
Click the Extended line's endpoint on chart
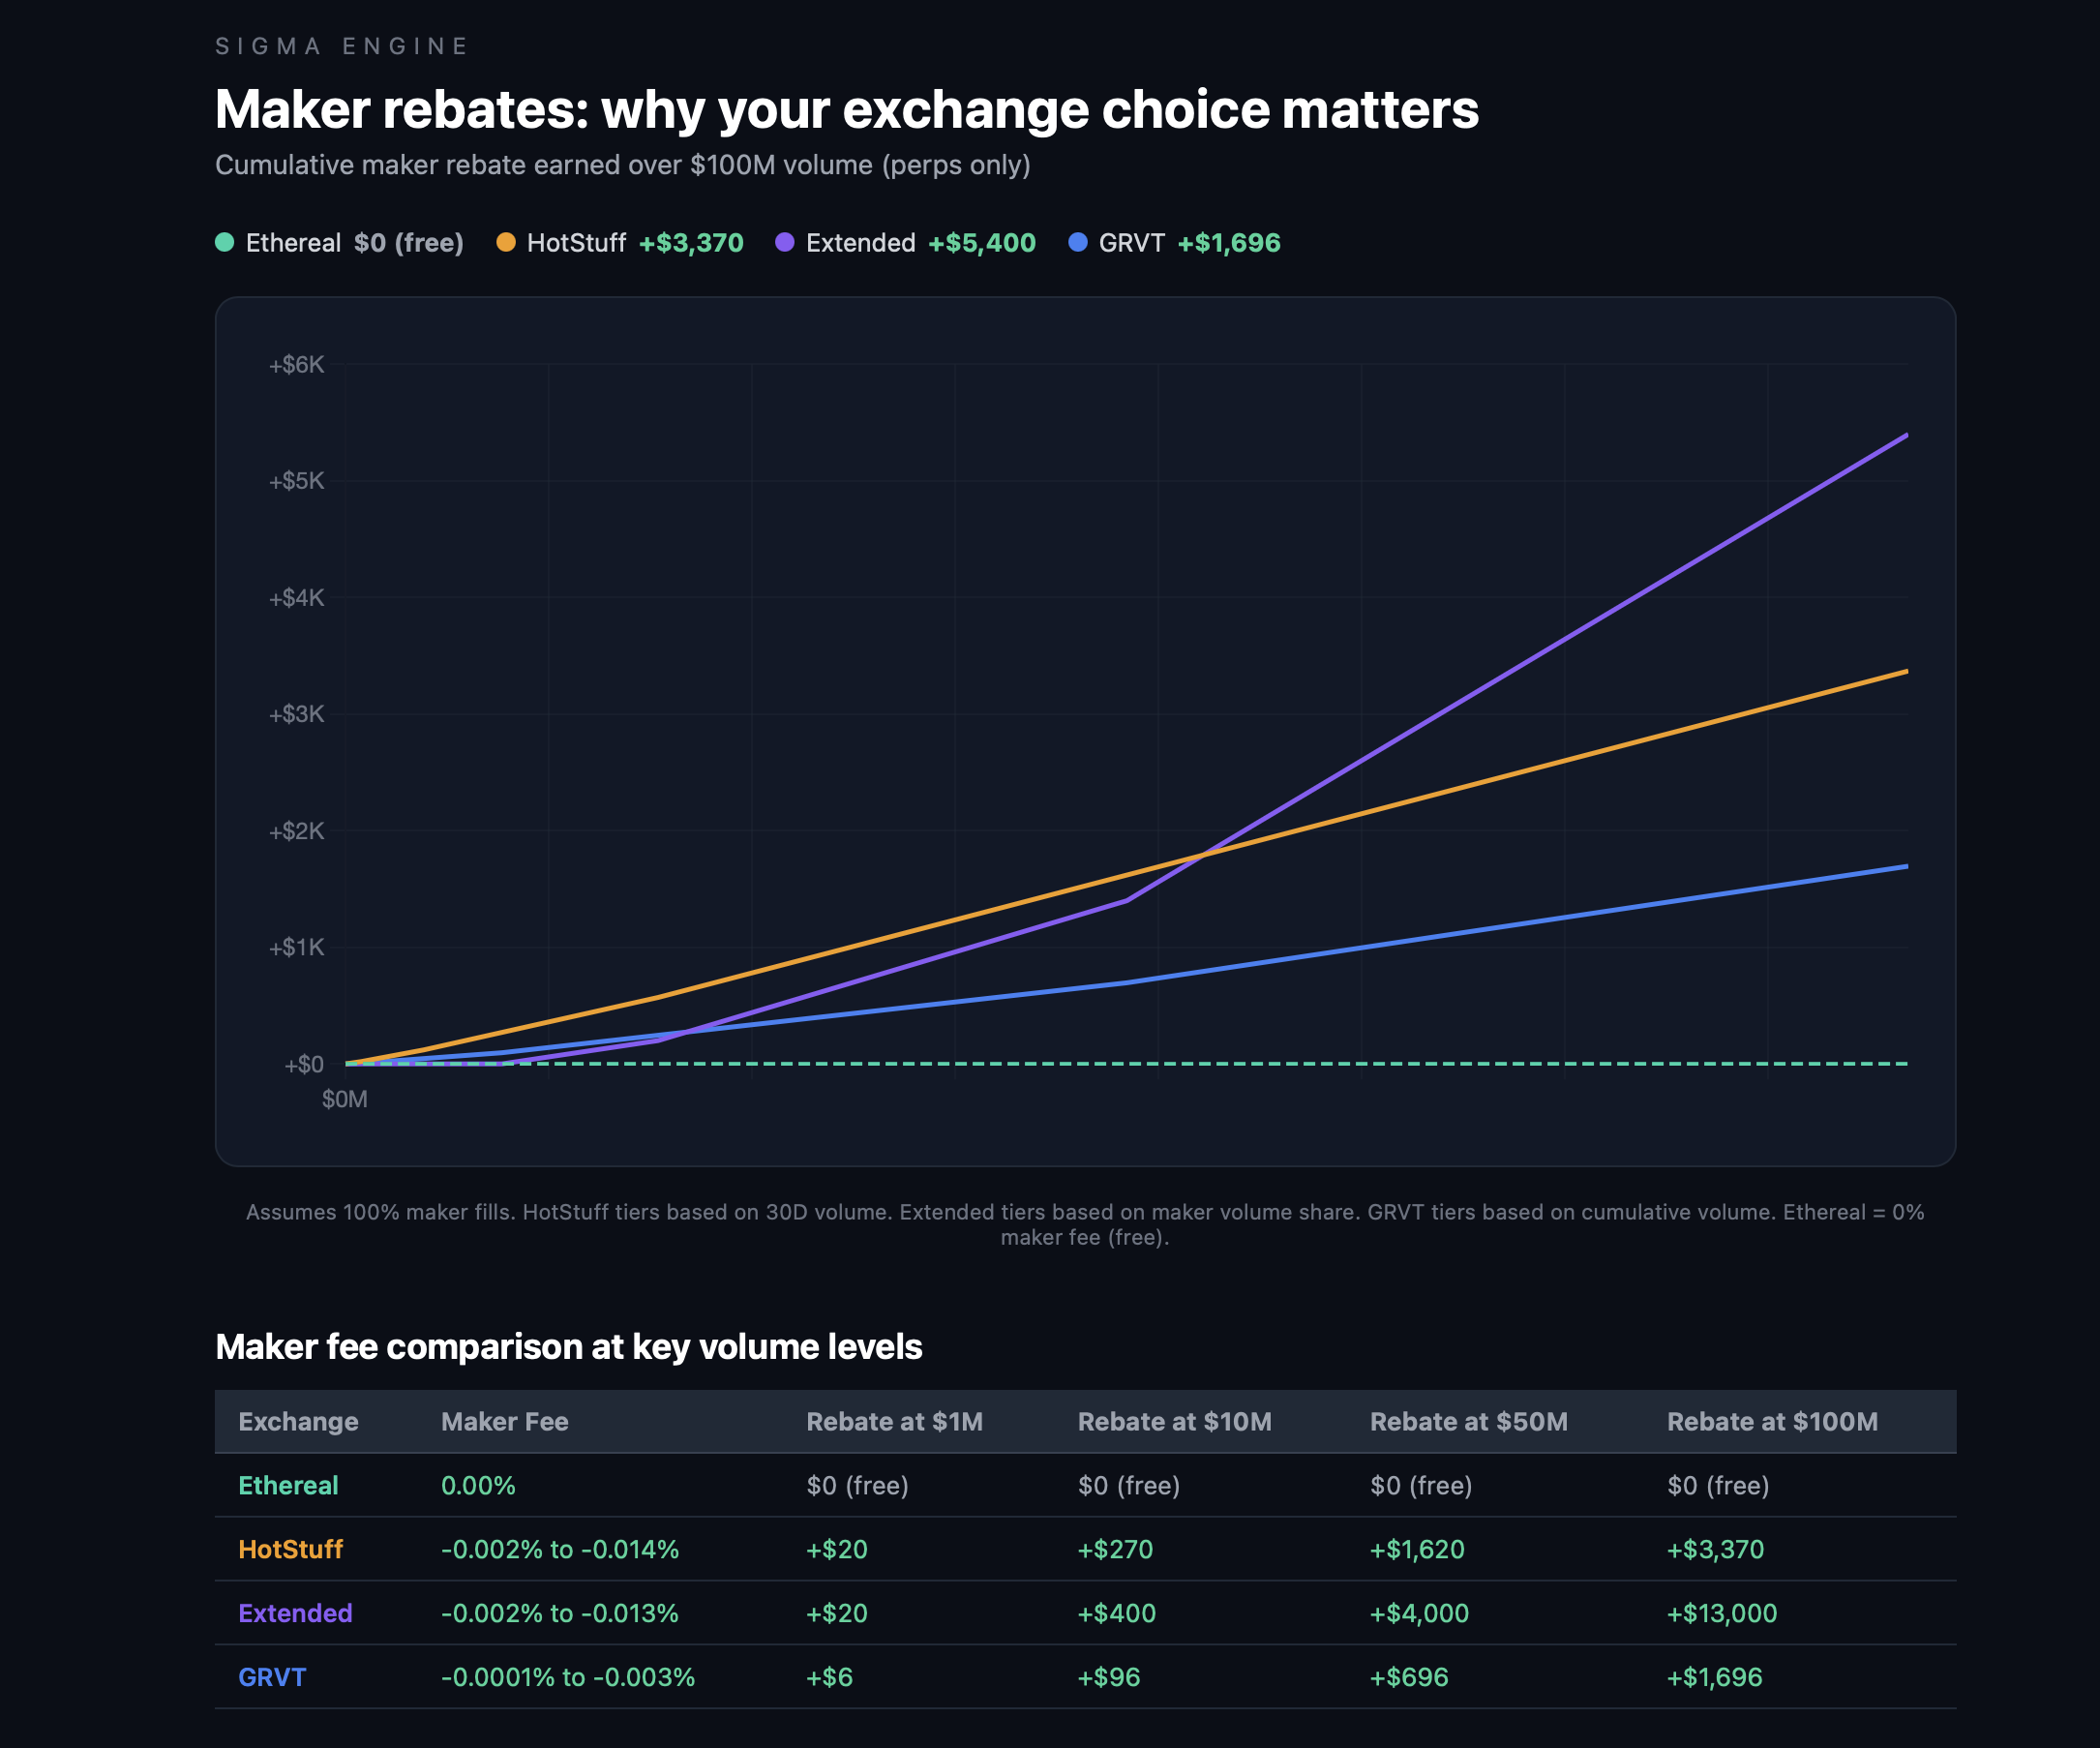click(x=1906, y=435)
